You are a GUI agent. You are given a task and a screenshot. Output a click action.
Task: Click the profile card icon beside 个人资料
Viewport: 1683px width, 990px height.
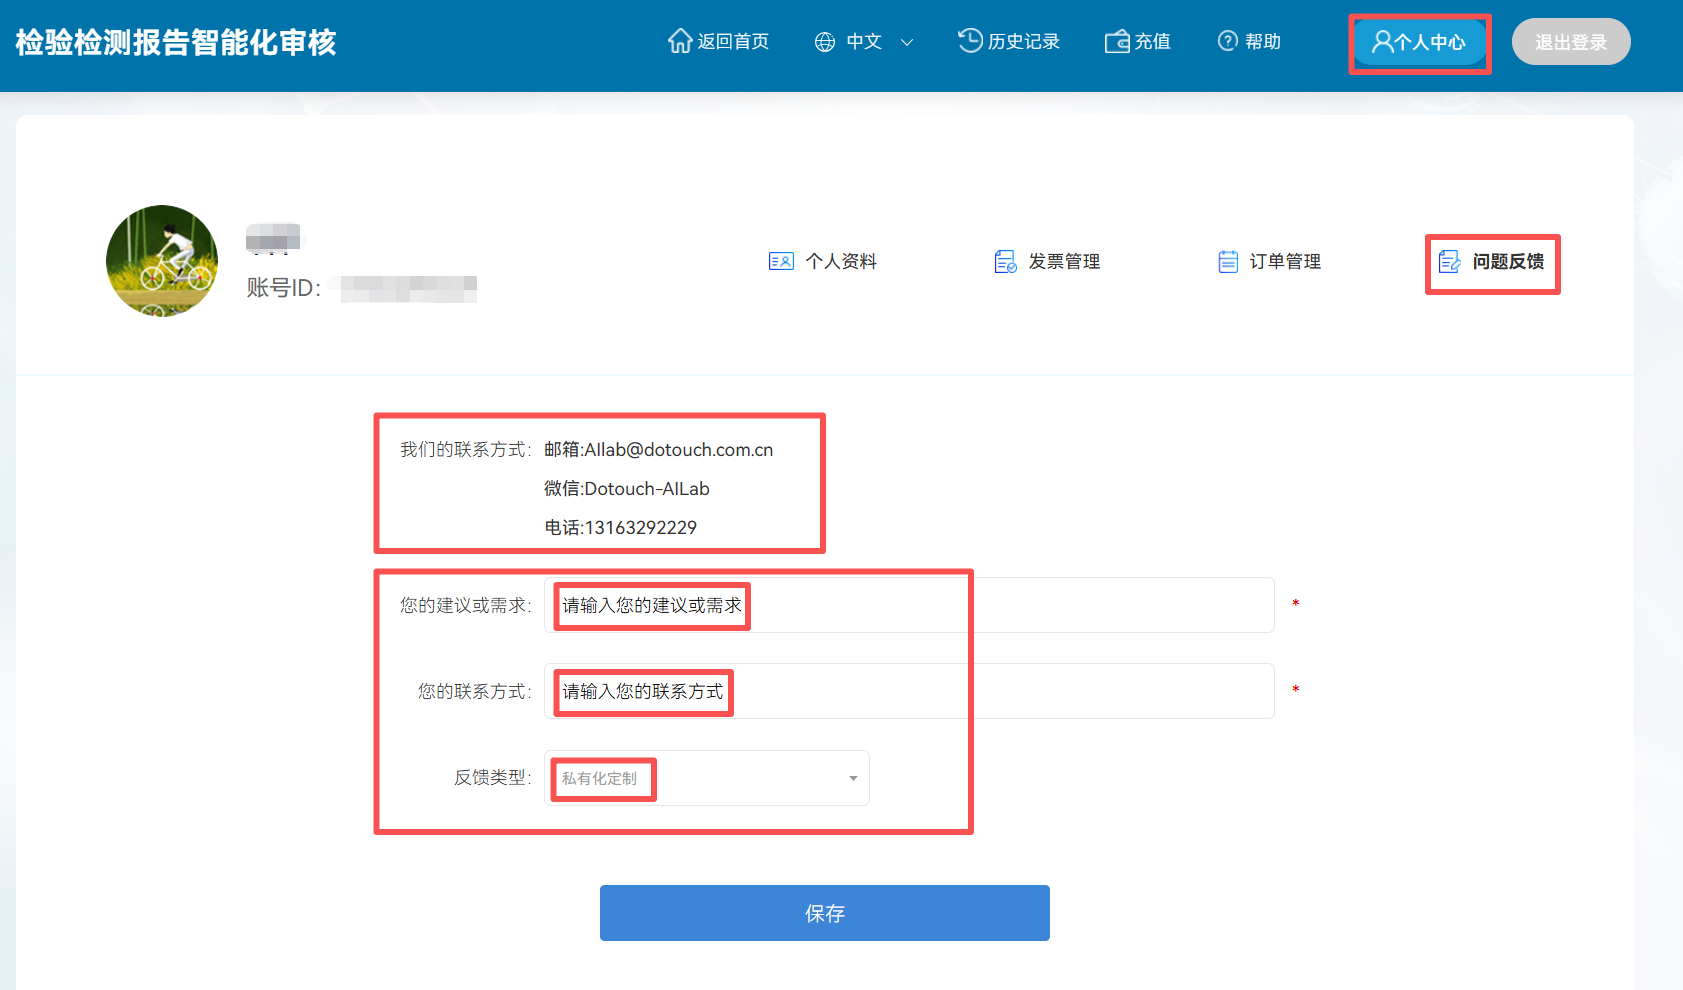coord(781,262)
